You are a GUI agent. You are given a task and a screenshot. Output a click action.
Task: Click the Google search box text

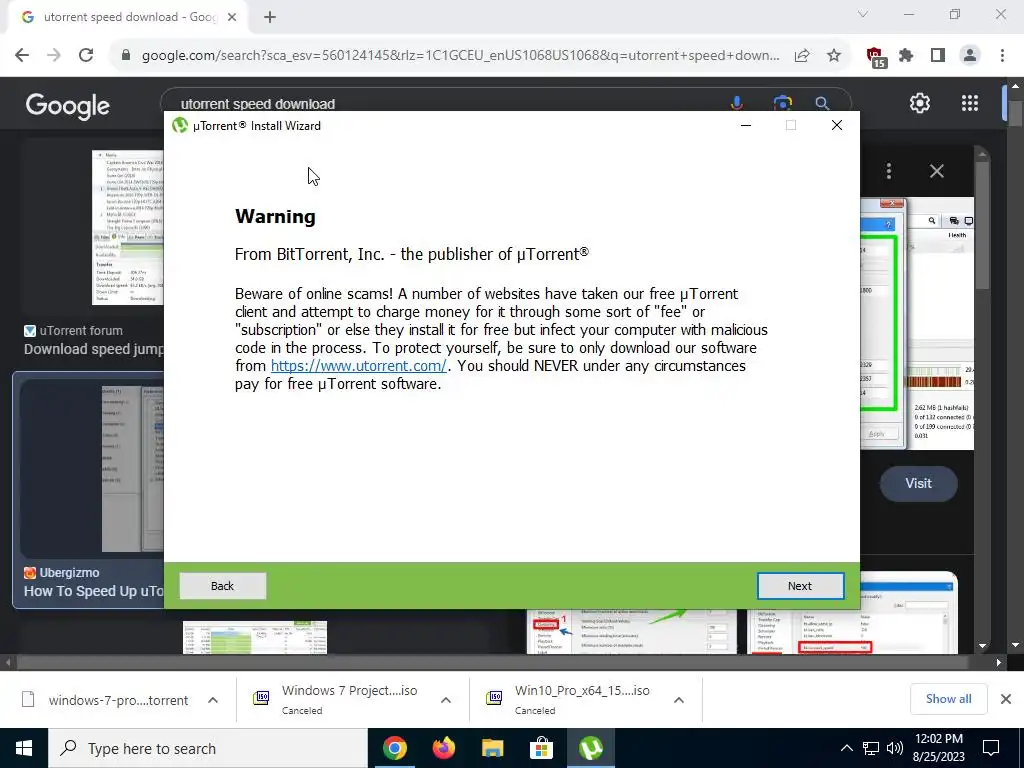click(258, 104)
